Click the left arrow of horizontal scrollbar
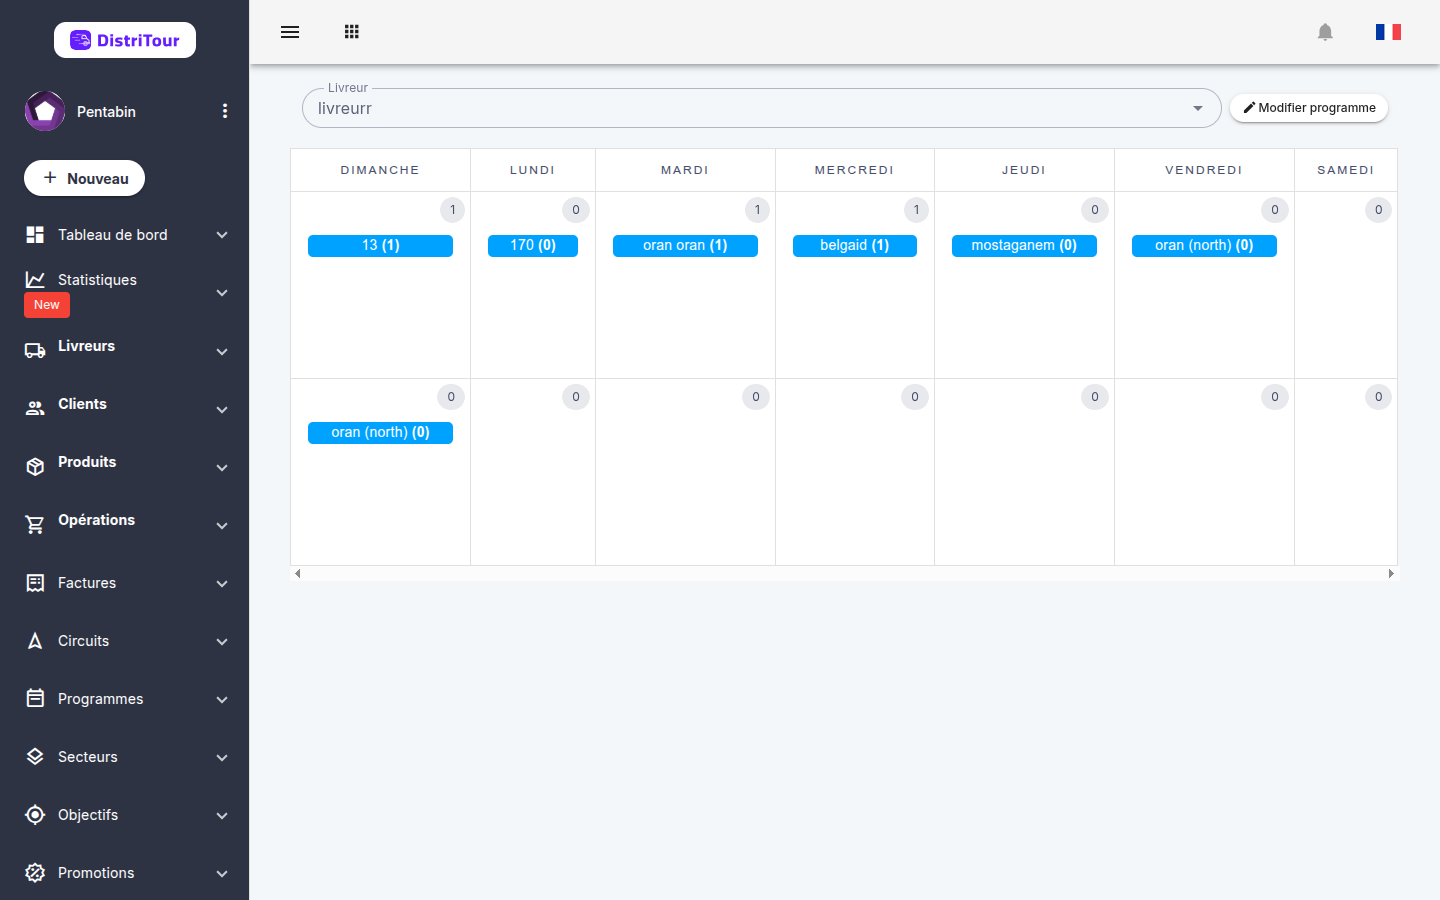This screenshot has height=900, width=1440. click(297, 574)
